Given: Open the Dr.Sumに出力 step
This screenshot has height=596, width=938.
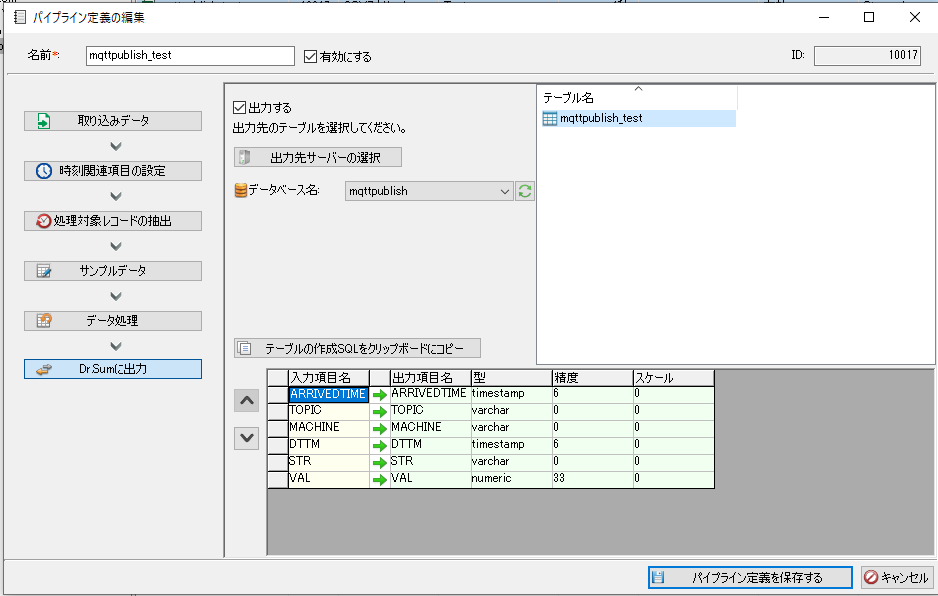Looking at the screenshot, I should click(x=113, y=369).
